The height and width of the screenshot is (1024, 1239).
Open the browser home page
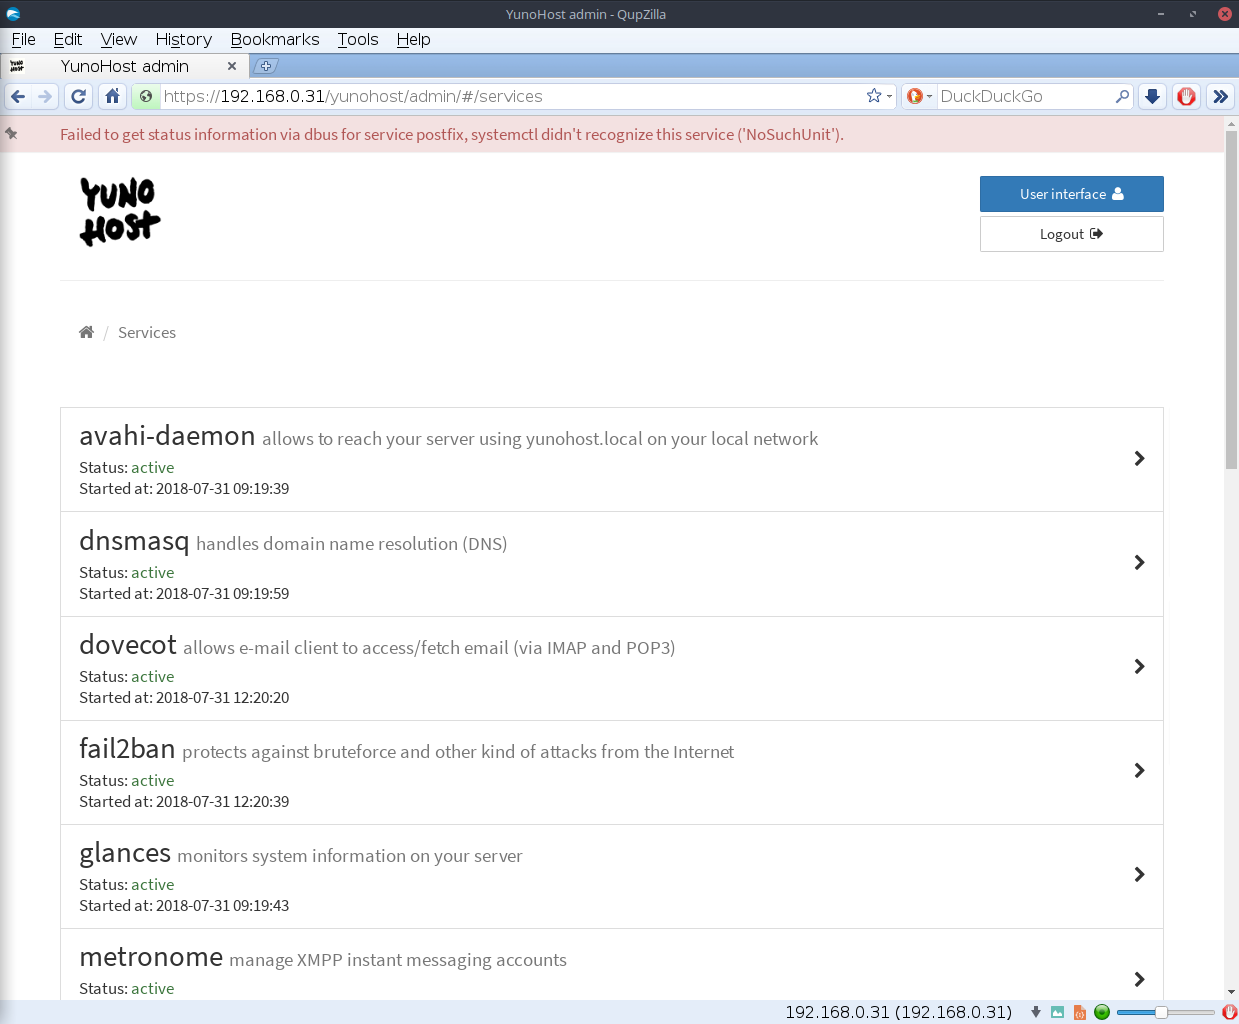tap(113, 97)
